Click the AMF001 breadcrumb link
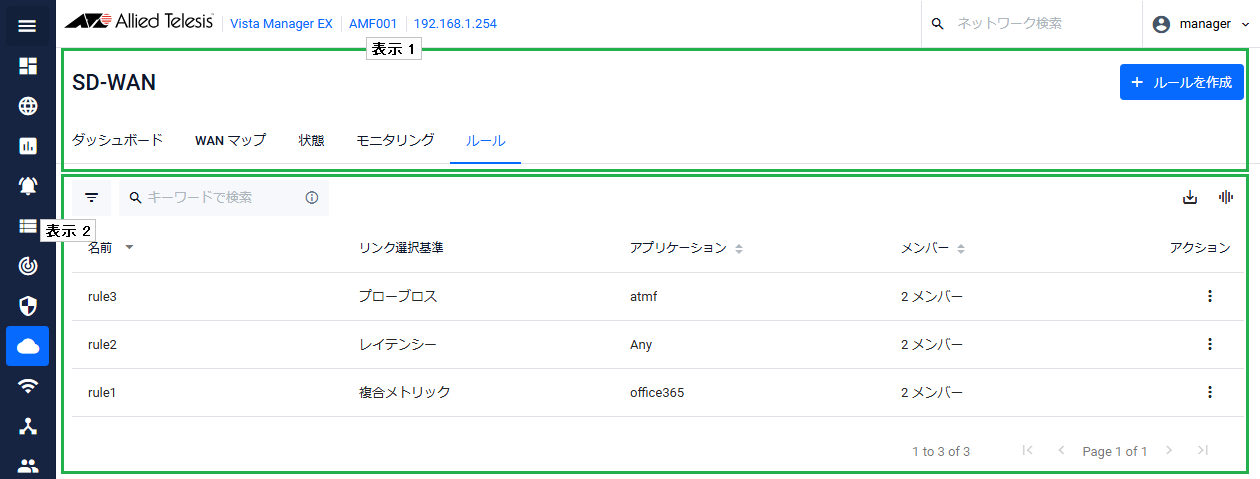The width and height of the screenshot is (1260, 479). point(372,23)
